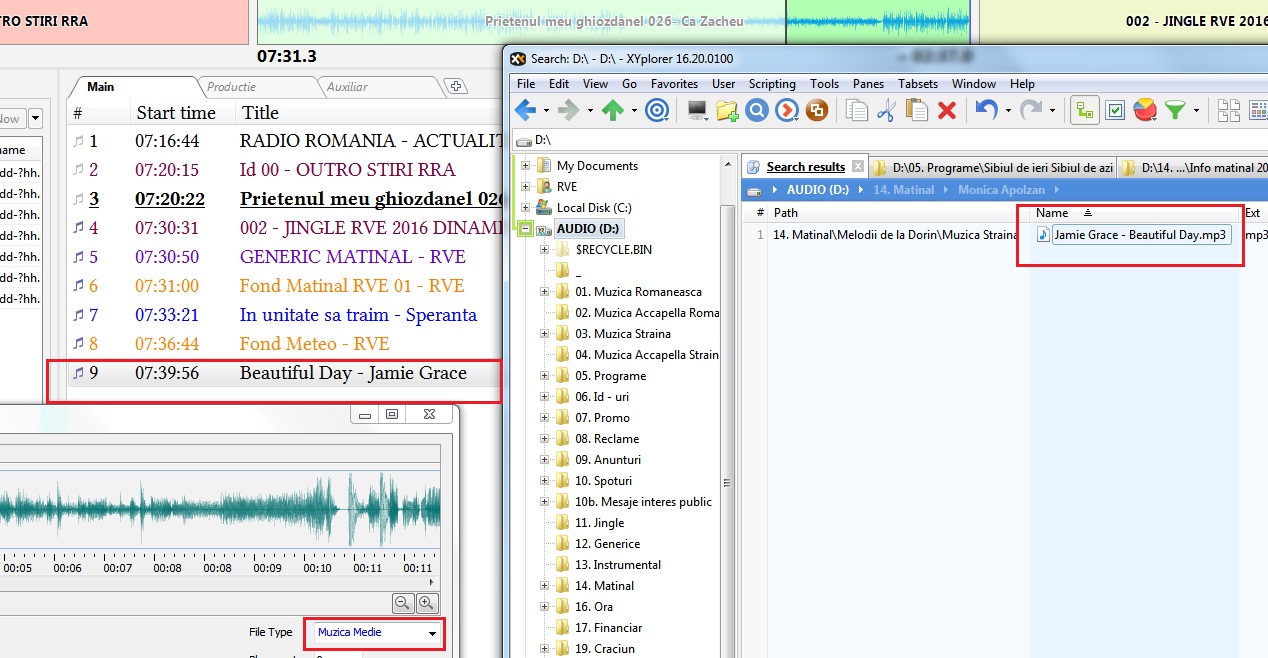Open the Favorites menu
The height and width of the screenshot is (658, 1268).
point(675,84)
